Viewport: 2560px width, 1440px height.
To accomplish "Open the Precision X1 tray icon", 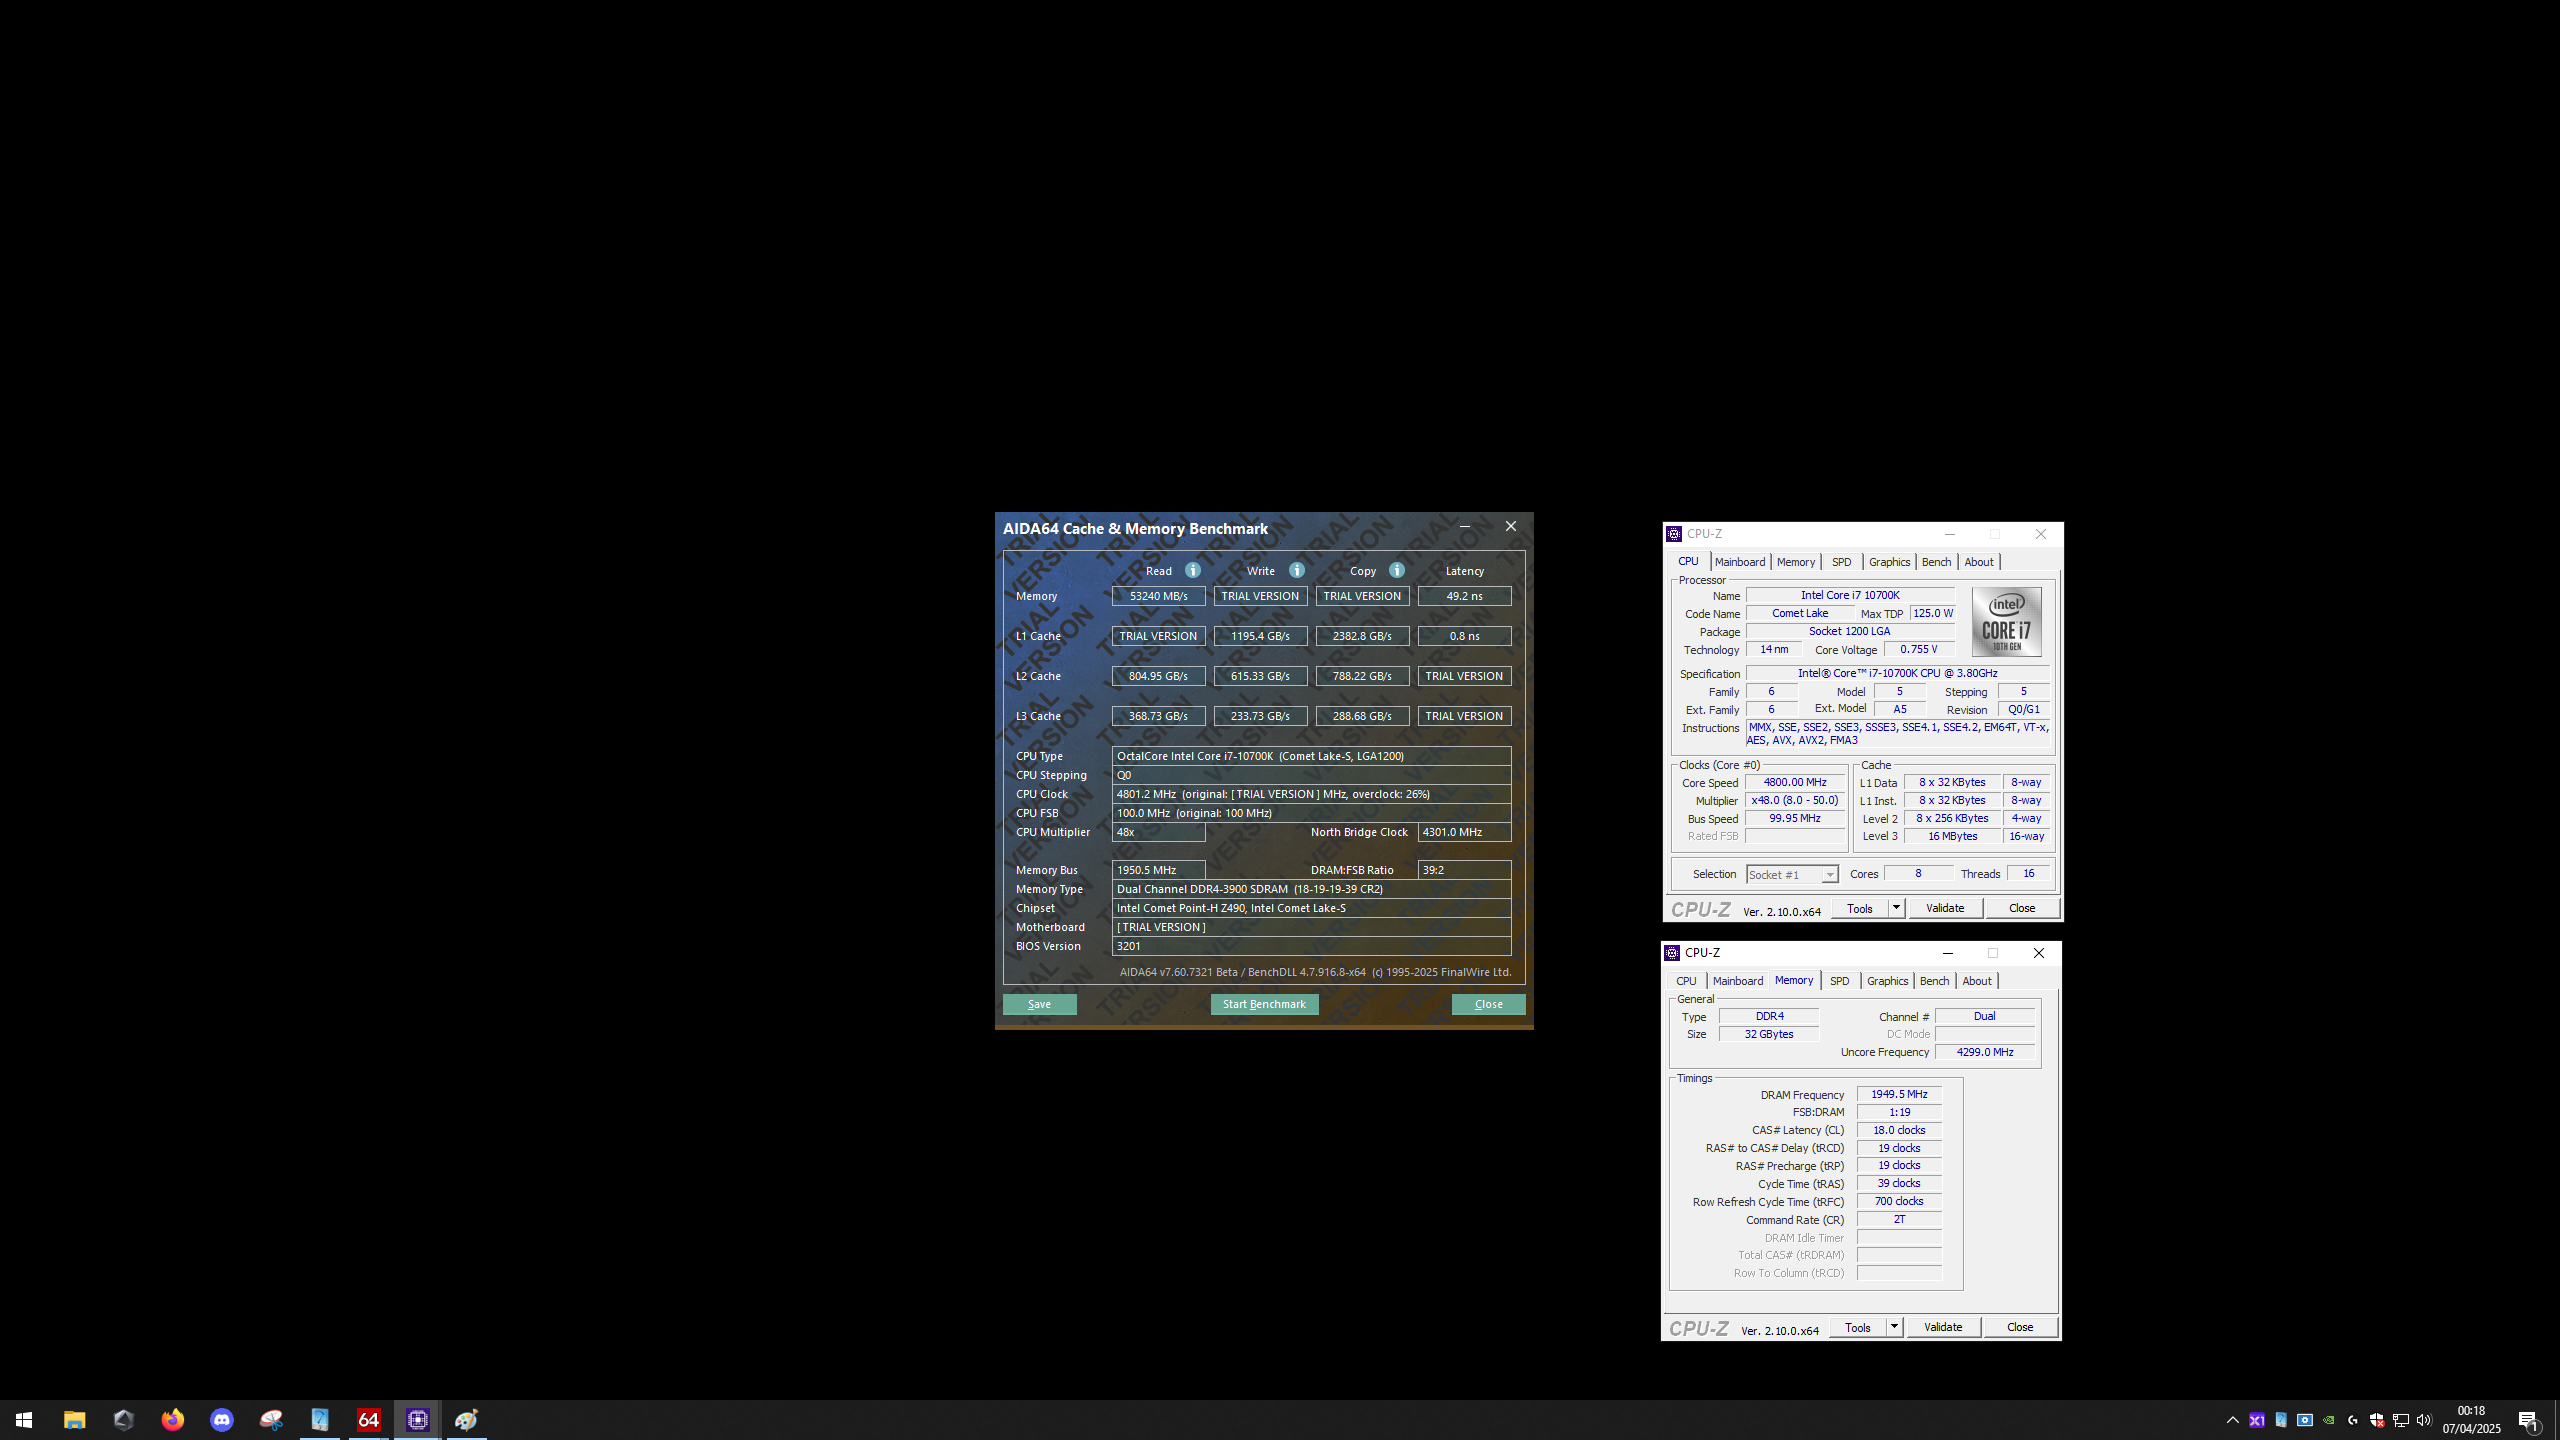I will coord(2257,1420).
